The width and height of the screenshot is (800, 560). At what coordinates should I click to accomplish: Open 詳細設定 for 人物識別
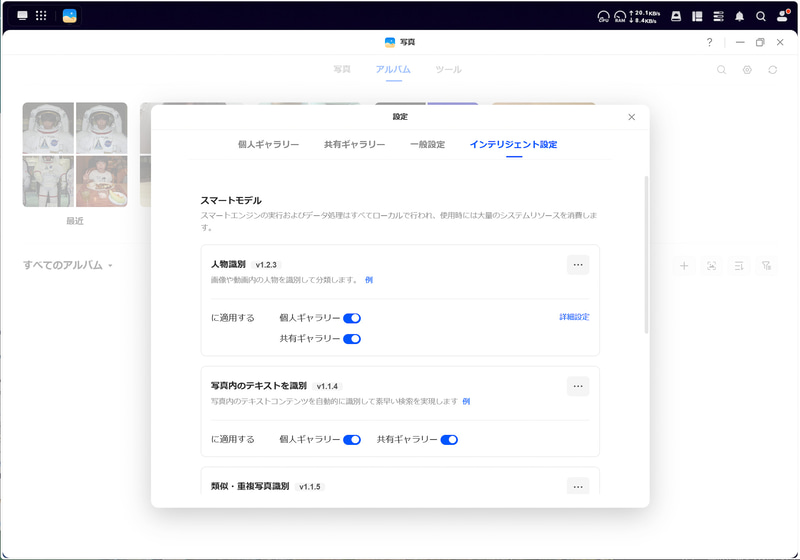click(x=574, y=317)
